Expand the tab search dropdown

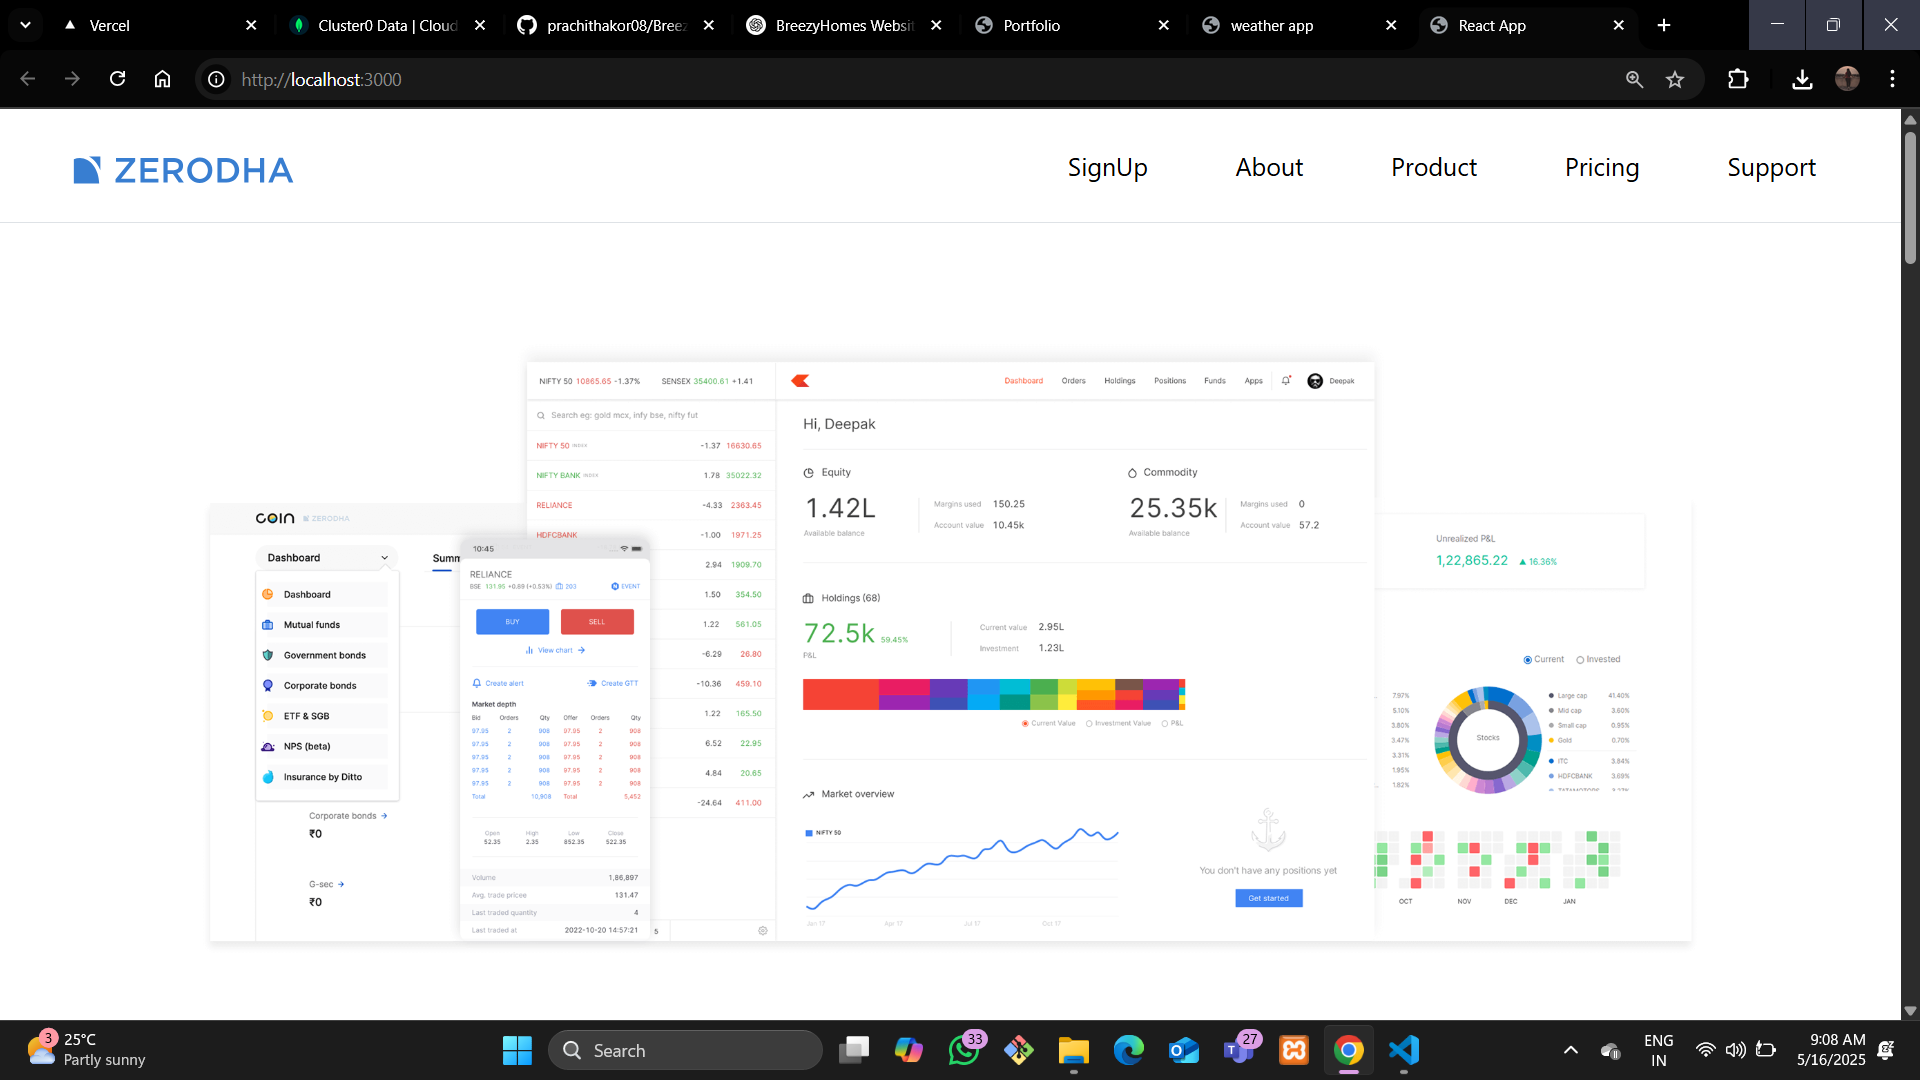coord(25,25)
